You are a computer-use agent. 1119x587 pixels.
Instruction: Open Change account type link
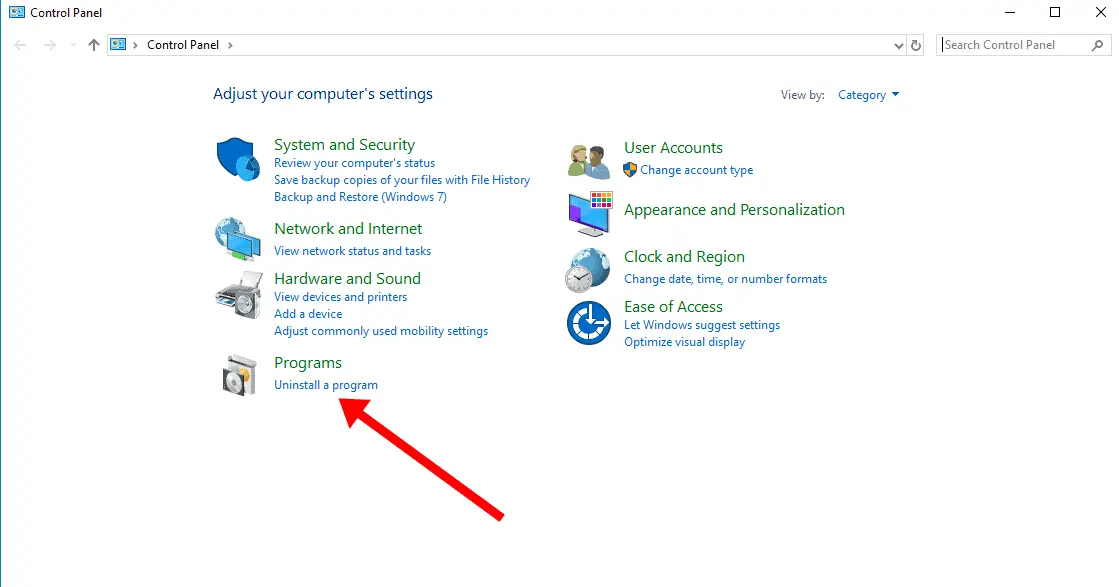697,170
